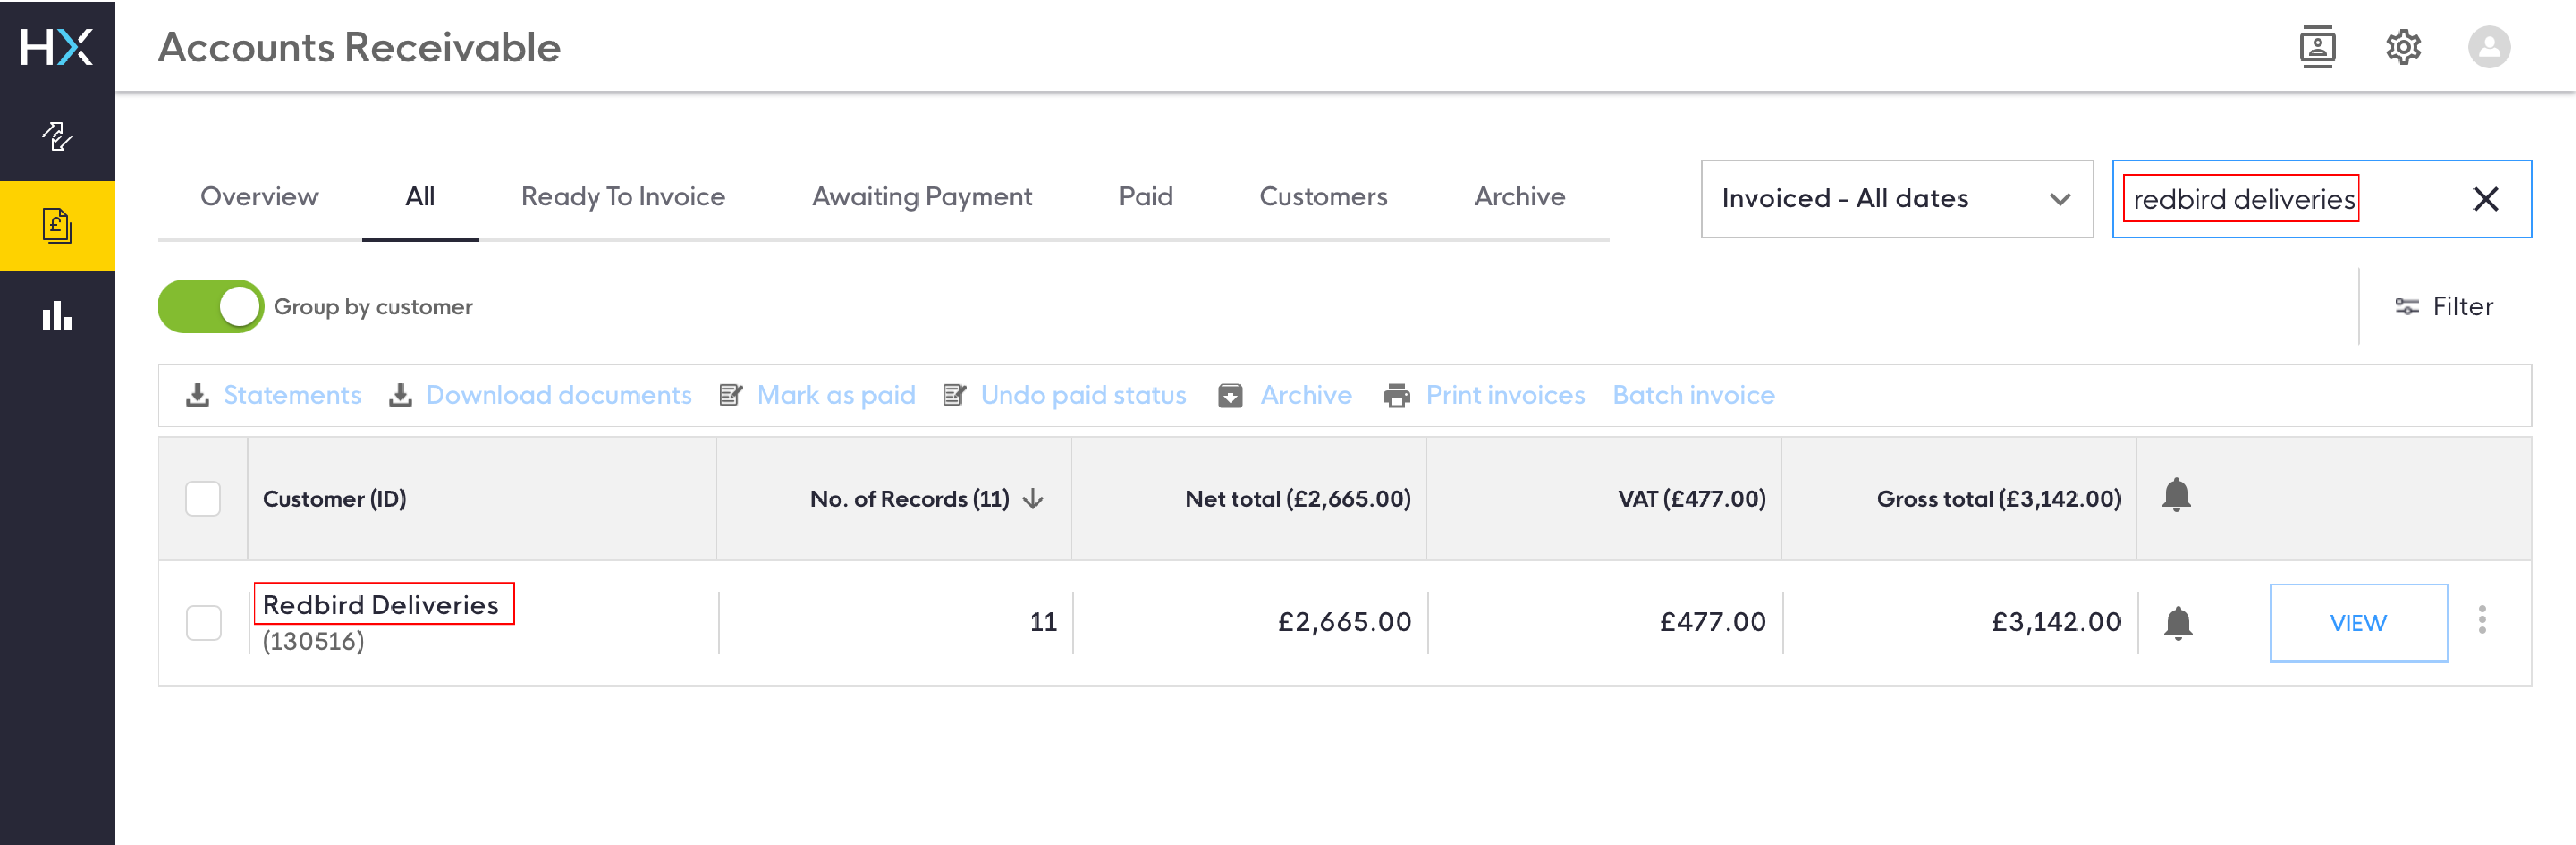This screenshot has width=2576, height=845.
Task: Click the HX logo in sidebar
Action: pos(57,47)
